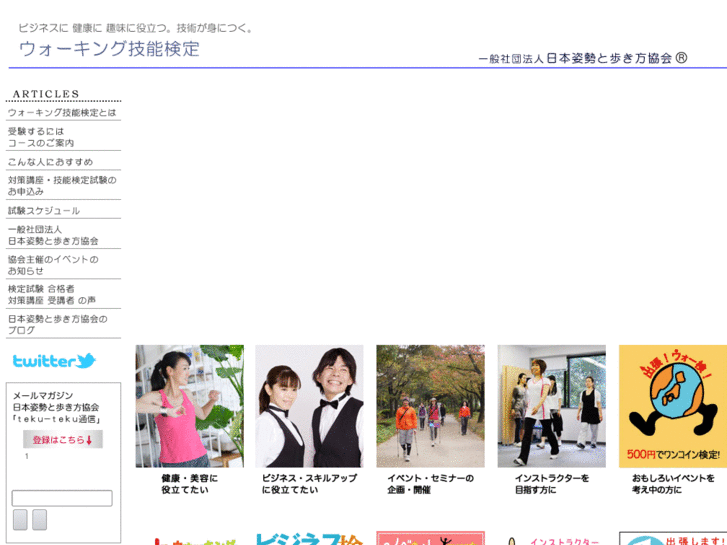Click the 日本姿勢と歩き方協会 header logo text
The height and width of the screenshot is (545, 727).
click(583, 58)
